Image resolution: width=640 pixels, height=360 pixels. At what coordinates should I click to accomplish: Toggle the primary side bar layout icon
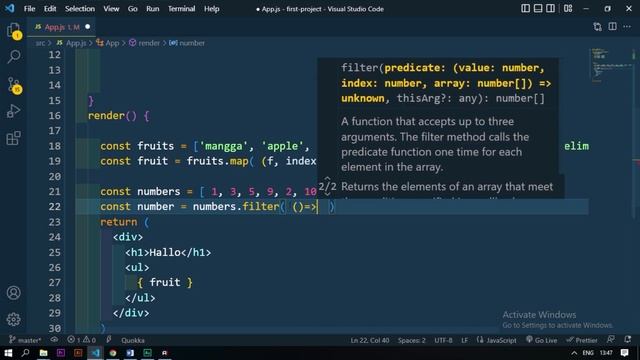coord(525,9)
